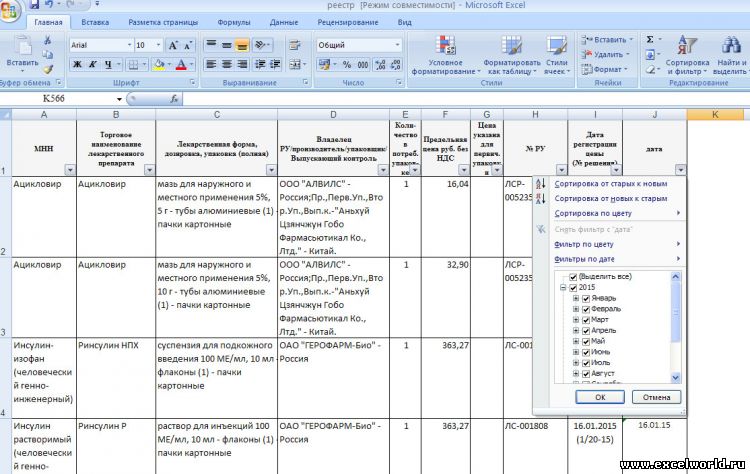Image resolution: width=750 pixels, height=474 pixels.
Task: Uncheck the Апрель checkbox
Action: (x=586, y=331)
